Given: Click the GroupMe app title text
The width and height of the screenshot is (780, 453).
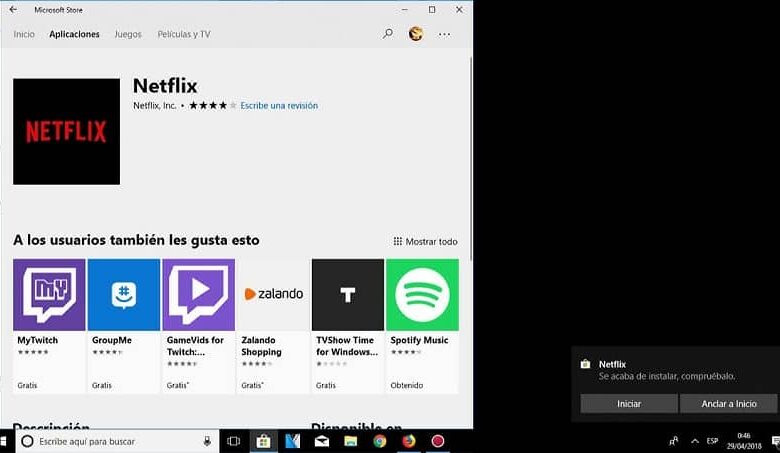Looking at the screenshot, I should [112, 340].
